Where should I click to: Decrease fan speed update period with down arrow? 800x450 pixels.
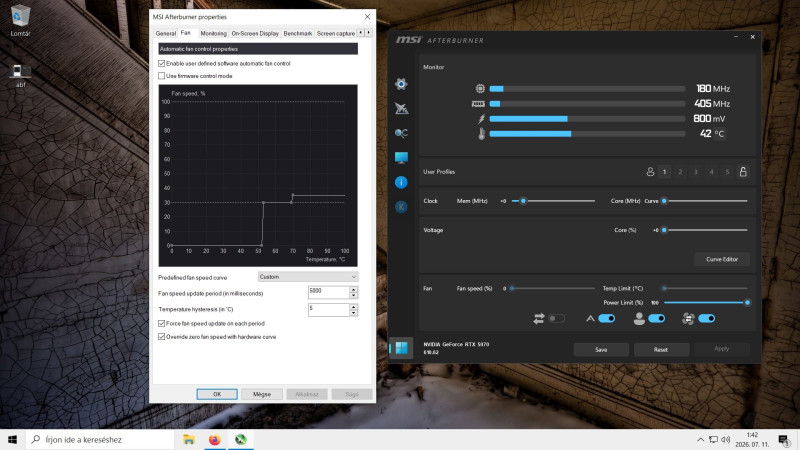coord(354,295)
